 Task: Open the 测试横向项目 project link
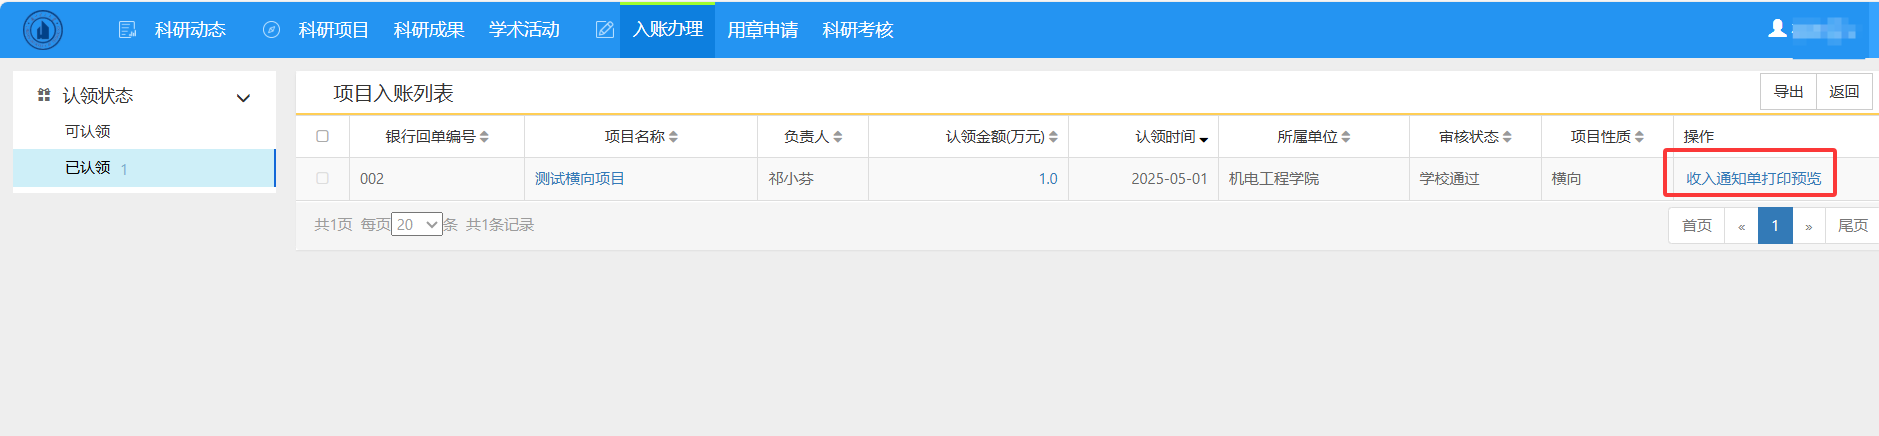580,178
